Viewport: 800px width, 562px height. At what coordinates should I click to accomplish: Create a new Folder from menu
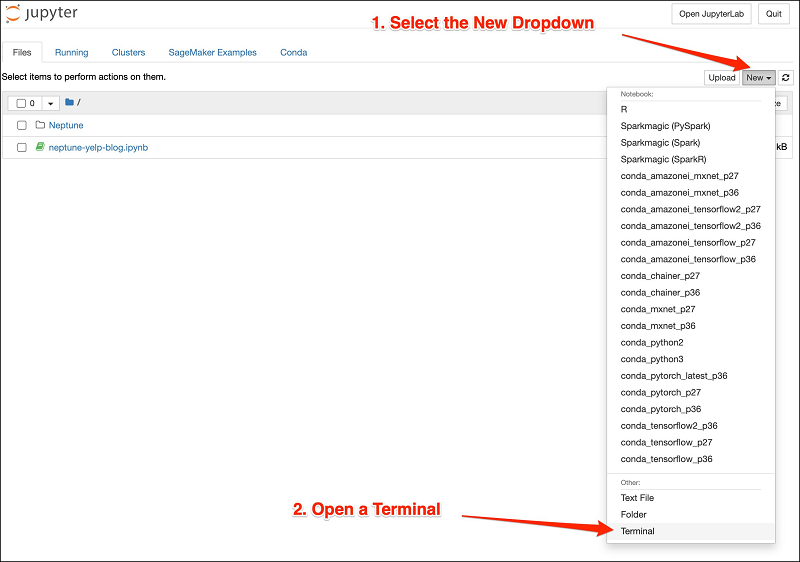coord(691,515)
